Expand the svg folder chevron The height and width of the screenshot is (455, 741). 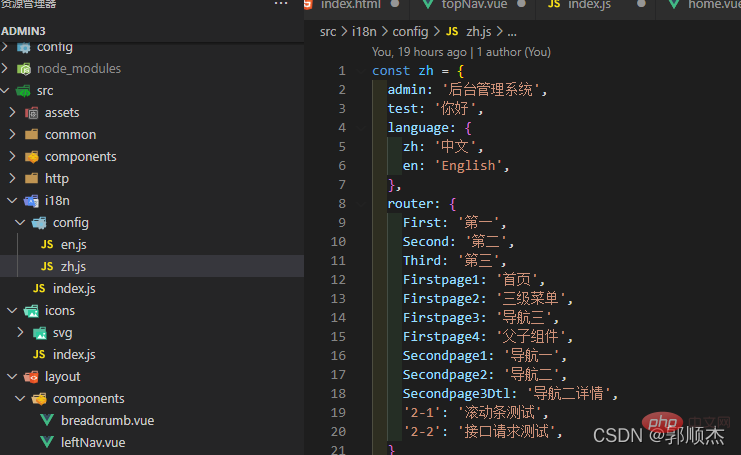20,333
